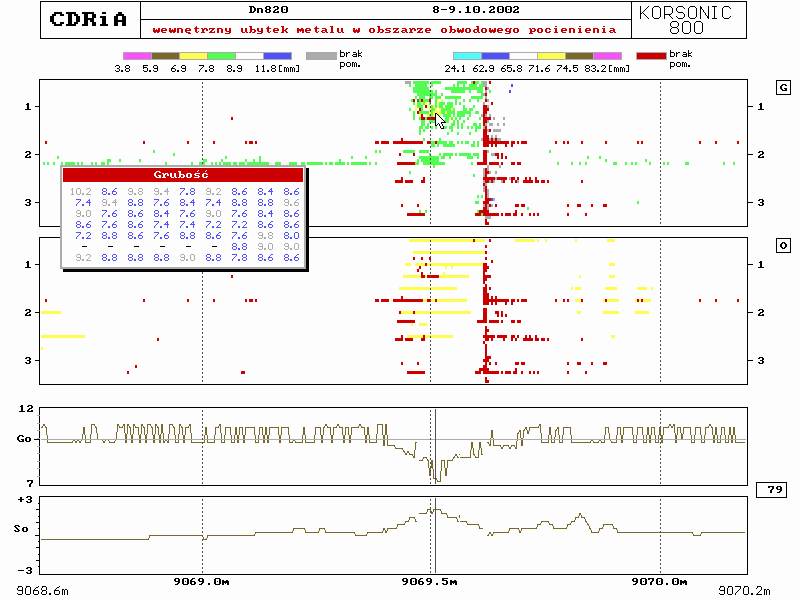This screenshot has width=800, height=600.
Task: Click the '9070.0m' distance label
Action: [x=659, y=582]
